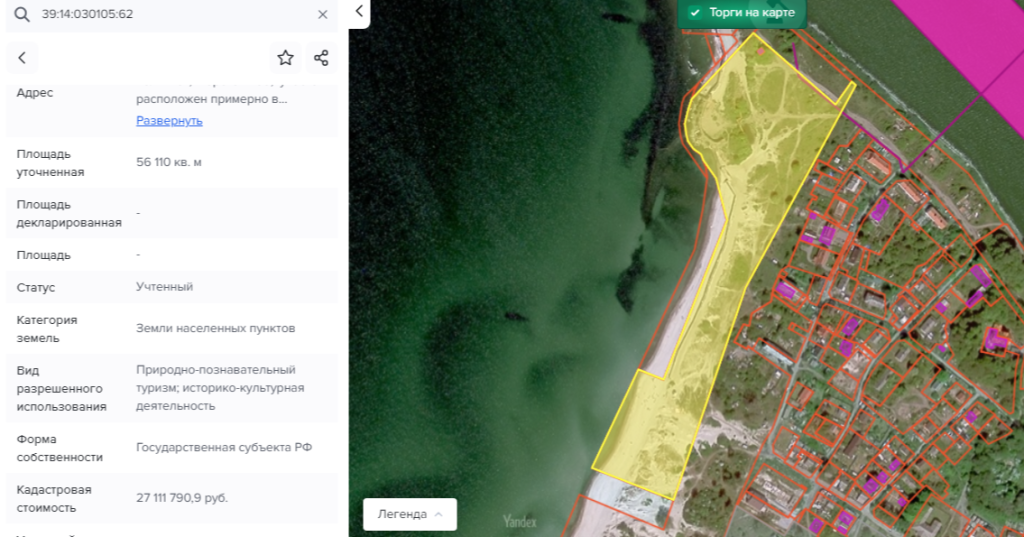Image resolution: width=1024 pixels, height=537 pixels.
Task: Click the 'Вид разрешенного использования' label
Action: coord(61,389)
